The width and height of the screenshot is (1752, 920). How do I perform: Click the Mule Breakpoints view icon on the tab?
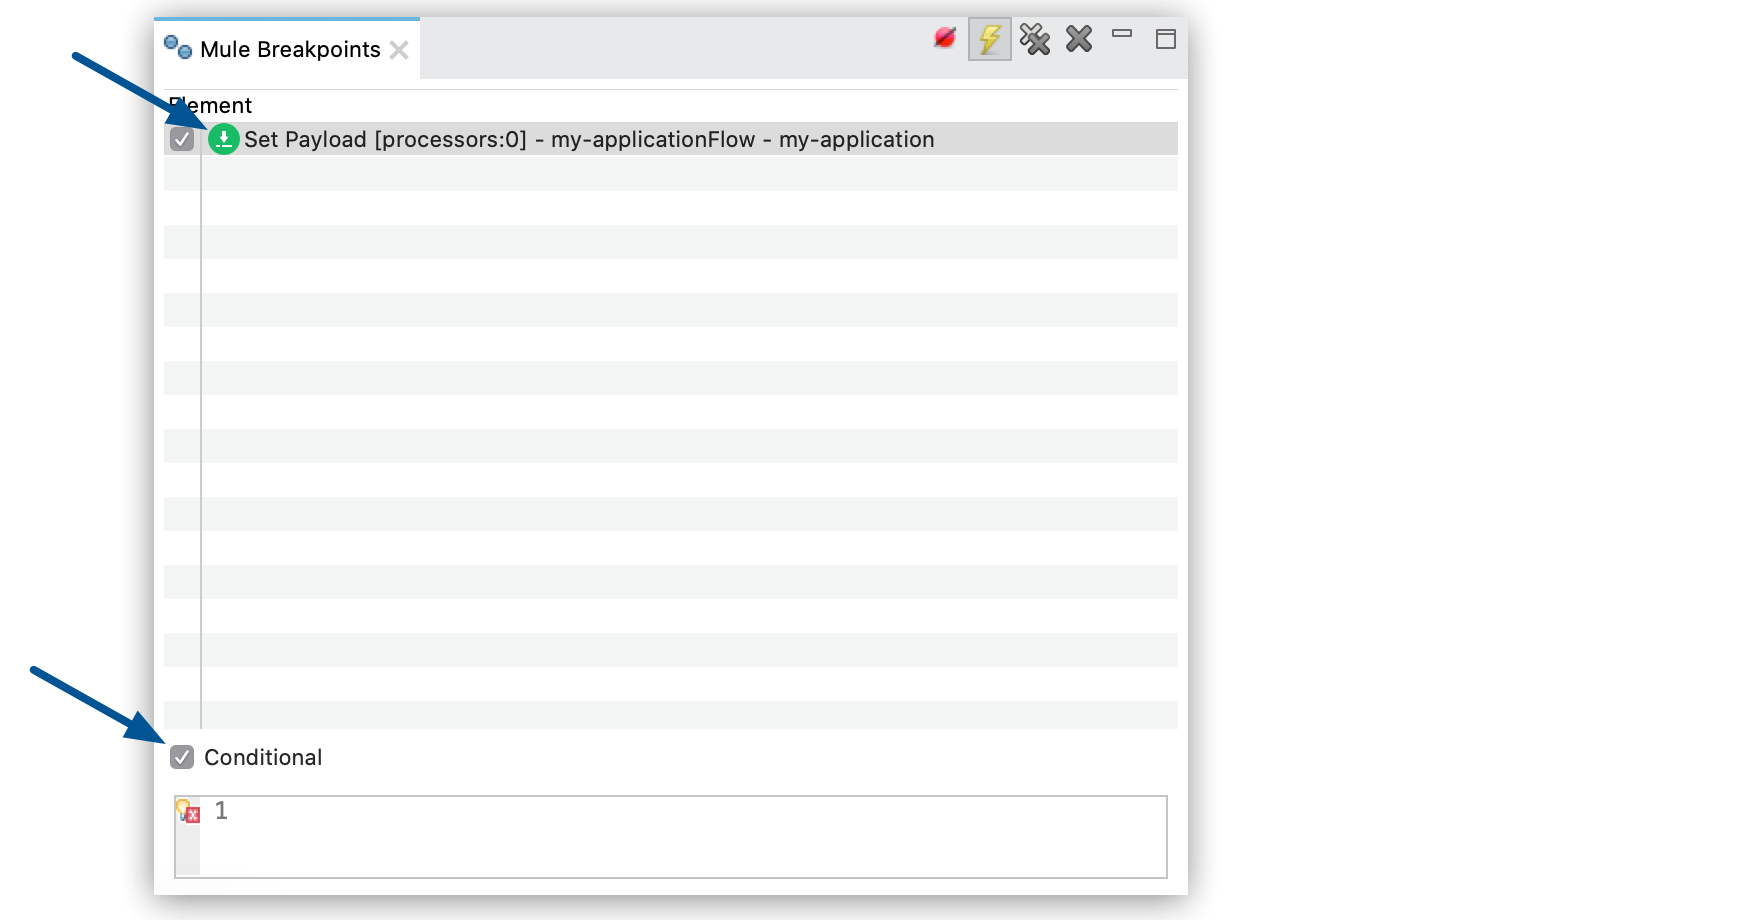click(x=179, y=47)
